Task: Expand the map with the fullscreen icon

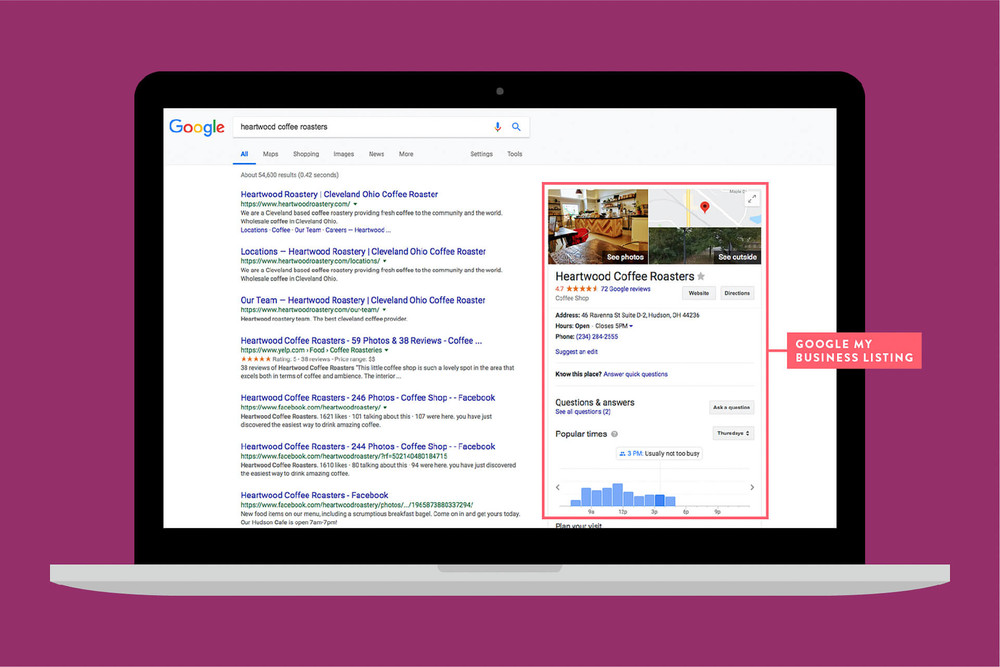Action: (x=752, y=199)
